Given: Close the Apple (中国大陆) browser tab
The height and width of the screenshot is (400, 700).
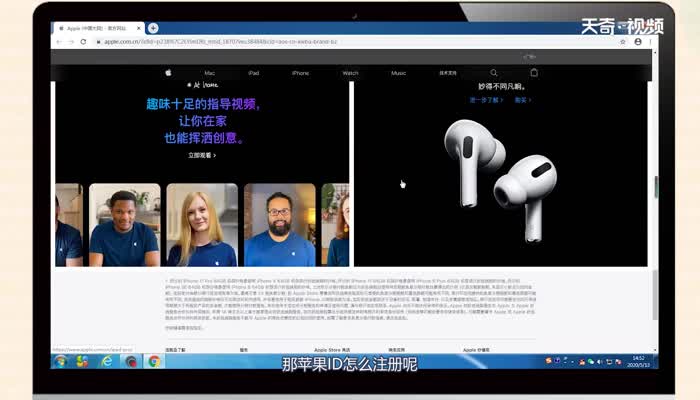Looking at the screenshot, I should (139, 28).
